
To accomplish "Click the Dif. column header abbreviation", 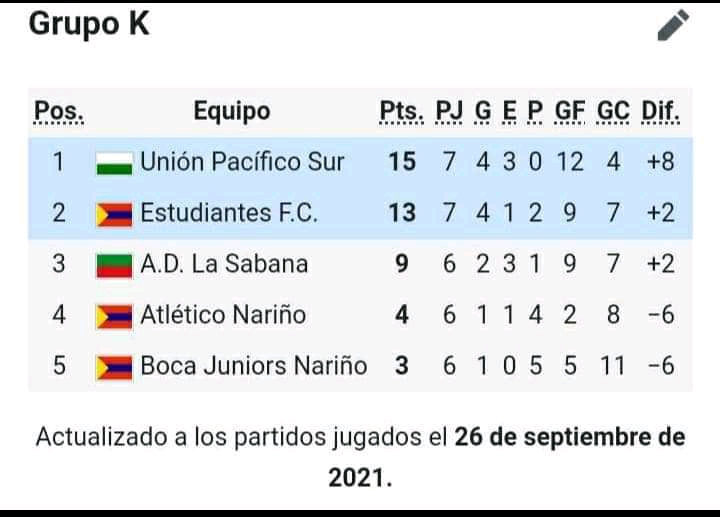I will [x=660, y=112].
